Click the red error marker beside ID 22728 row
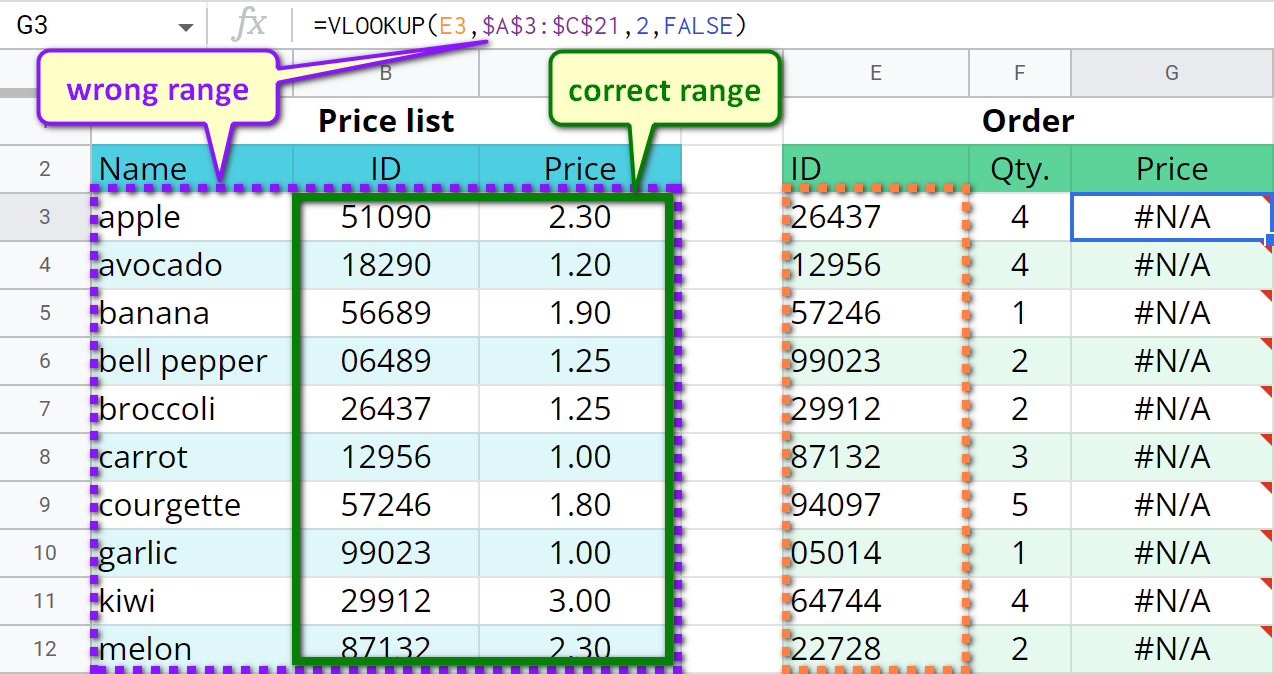The image size is (1274, 674). (x=1267, y=633)
